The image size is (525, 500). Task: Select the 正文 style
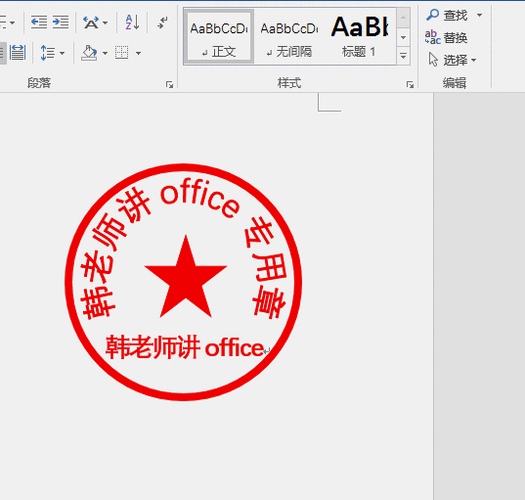click(219, 37)
